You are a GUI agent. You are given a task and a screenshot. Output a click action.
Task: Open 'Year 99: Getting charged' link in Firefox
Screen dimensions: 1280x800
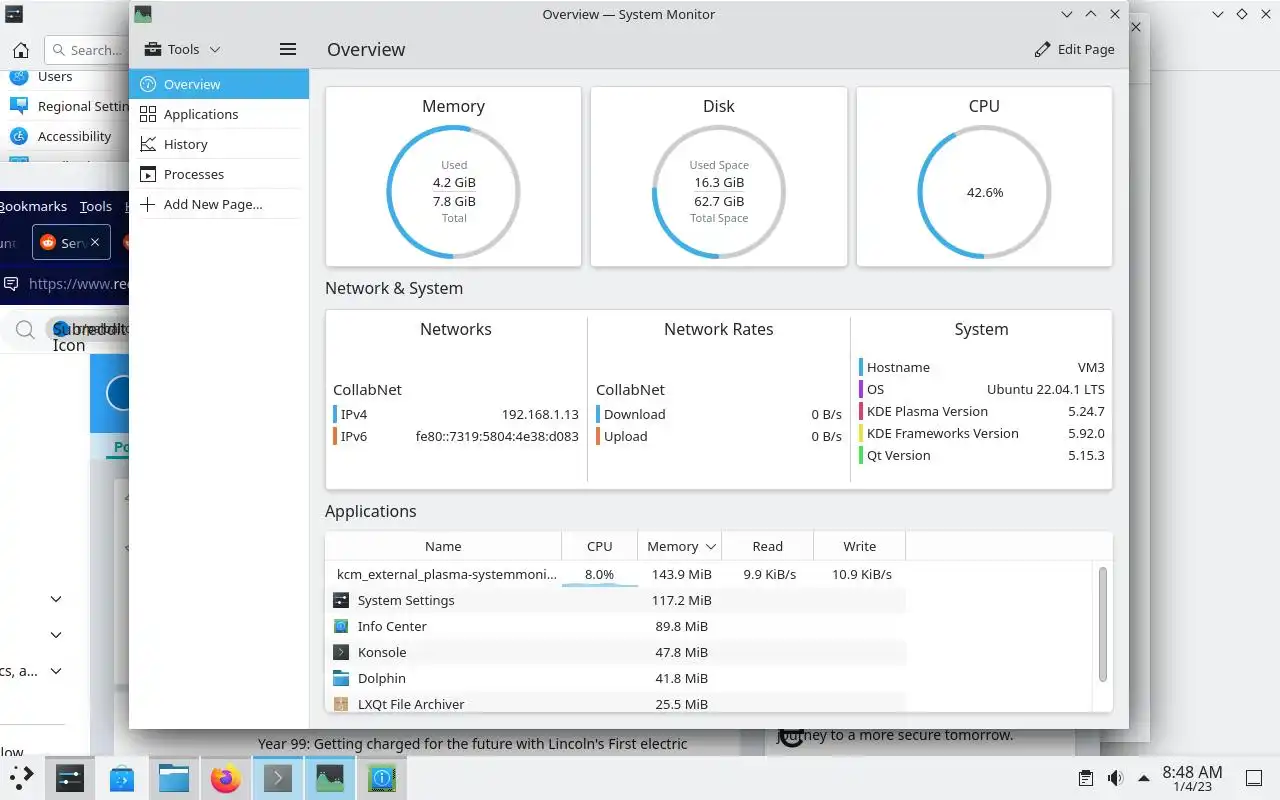(473, 743)
